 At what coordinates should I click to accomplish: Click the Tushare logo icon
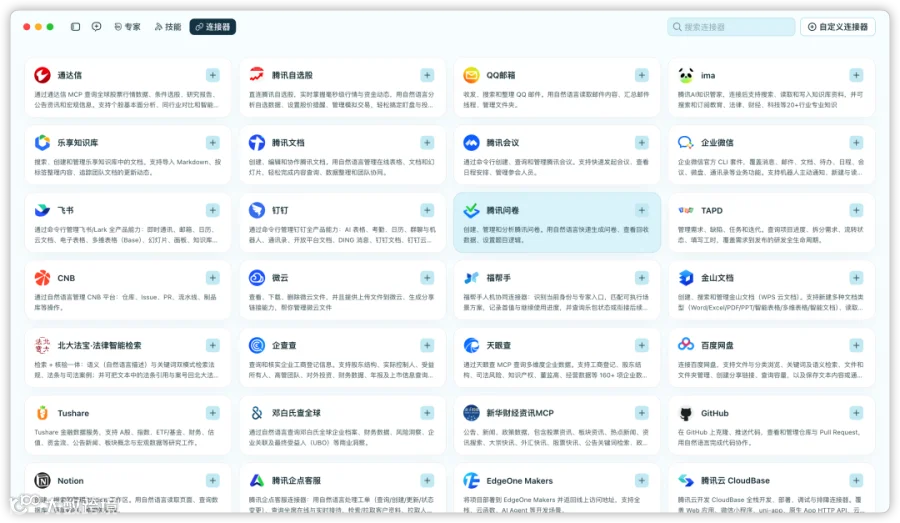point(42,413)
